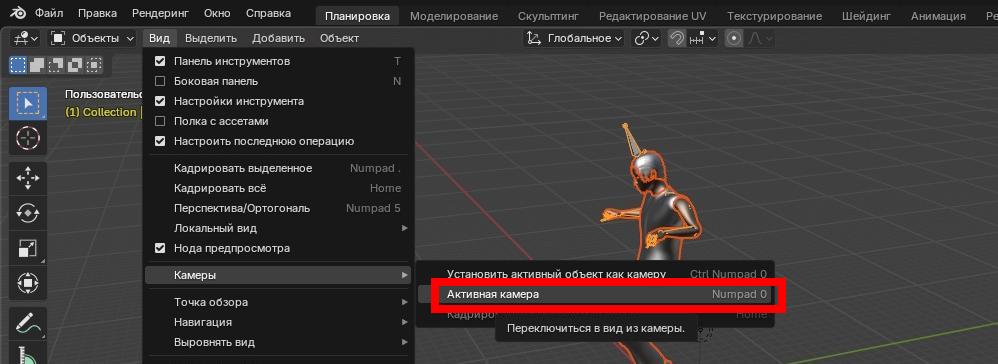Enable proportional editing circle icon
Viewport: 998px width, 364px height.
click(x=734, y=39)
